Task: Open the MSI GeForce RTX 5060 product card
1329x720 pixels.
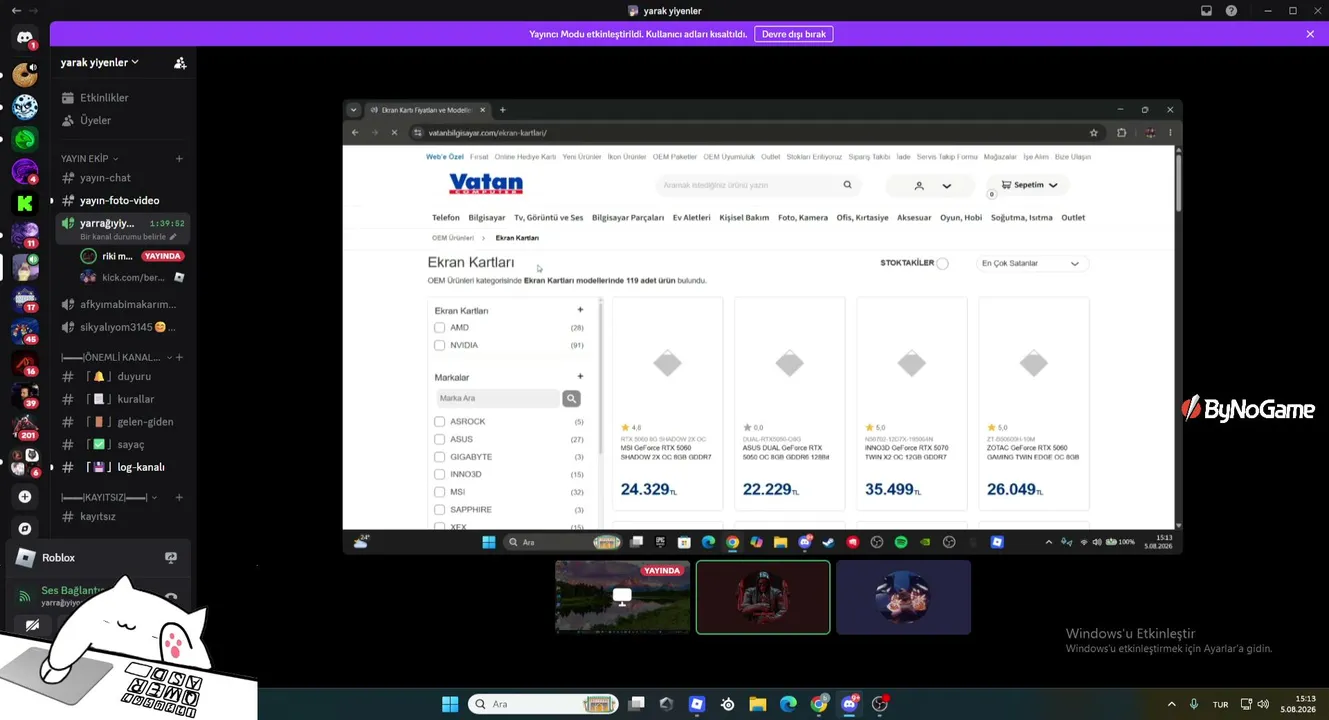Action: pos(667,403)
